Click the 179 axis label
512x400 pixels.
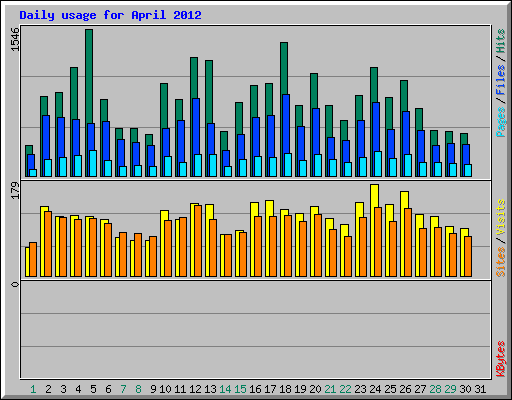pyautogui.click(x=16, y=191)
